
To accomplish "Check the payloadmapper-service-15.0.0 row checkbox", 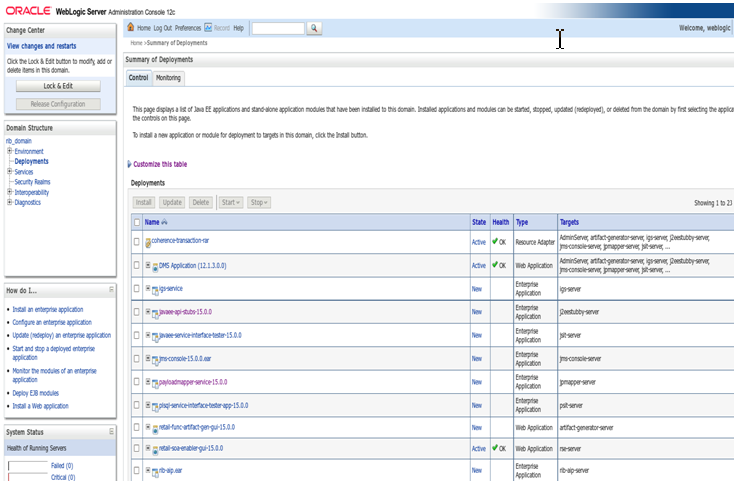I will [137, 381].
